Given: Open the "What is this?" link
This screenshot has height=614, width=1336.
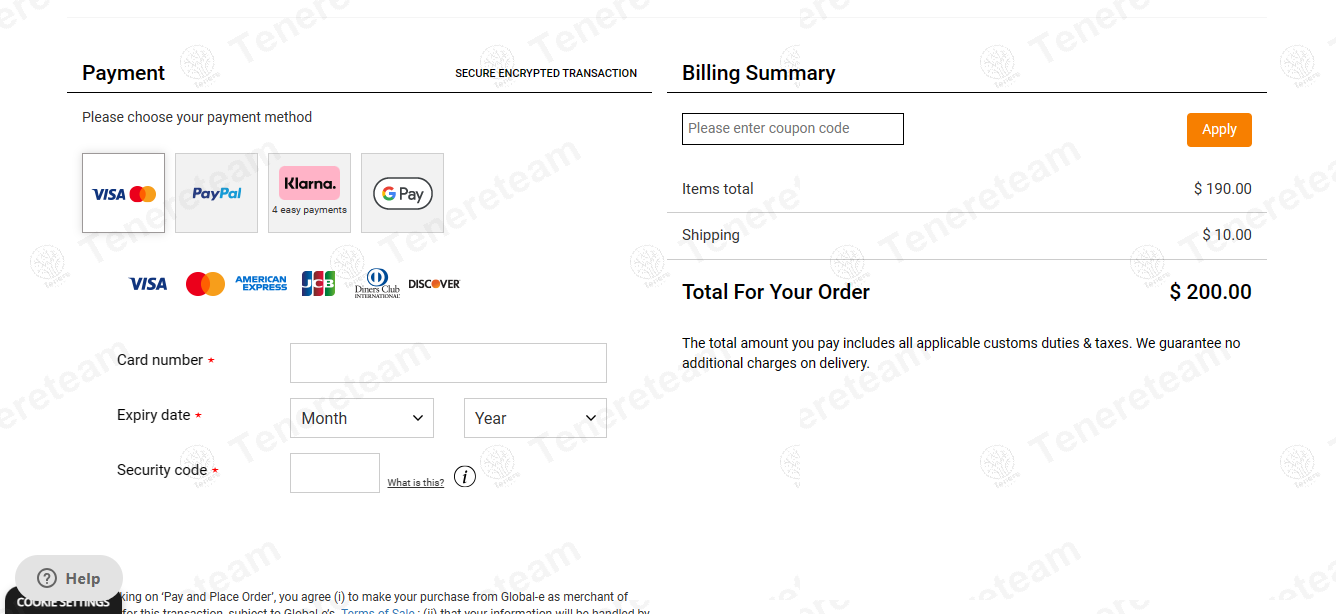Looking at the screenshot, I should (416, 483).
